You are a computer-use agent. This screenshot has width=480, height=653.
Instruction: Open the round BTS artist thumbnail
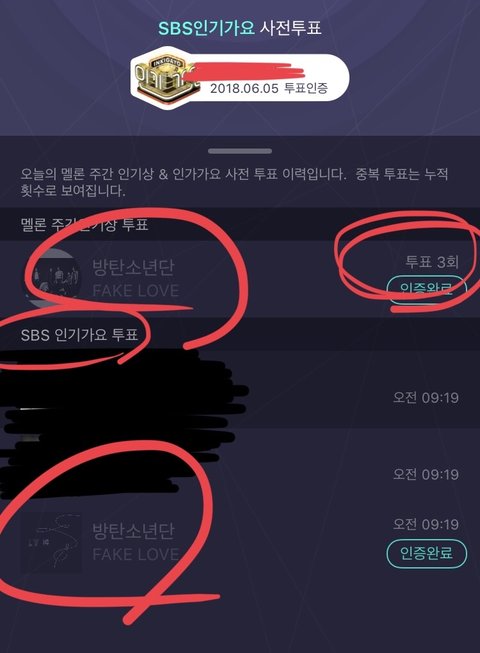(54, 278)
